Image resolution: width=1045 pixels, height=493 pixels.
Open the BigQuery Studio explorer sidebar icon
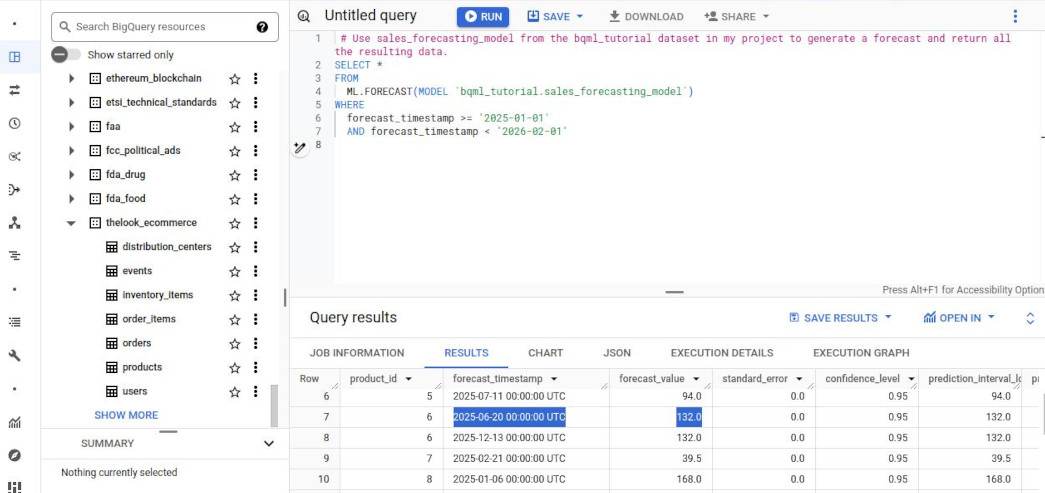pos(14,57)
